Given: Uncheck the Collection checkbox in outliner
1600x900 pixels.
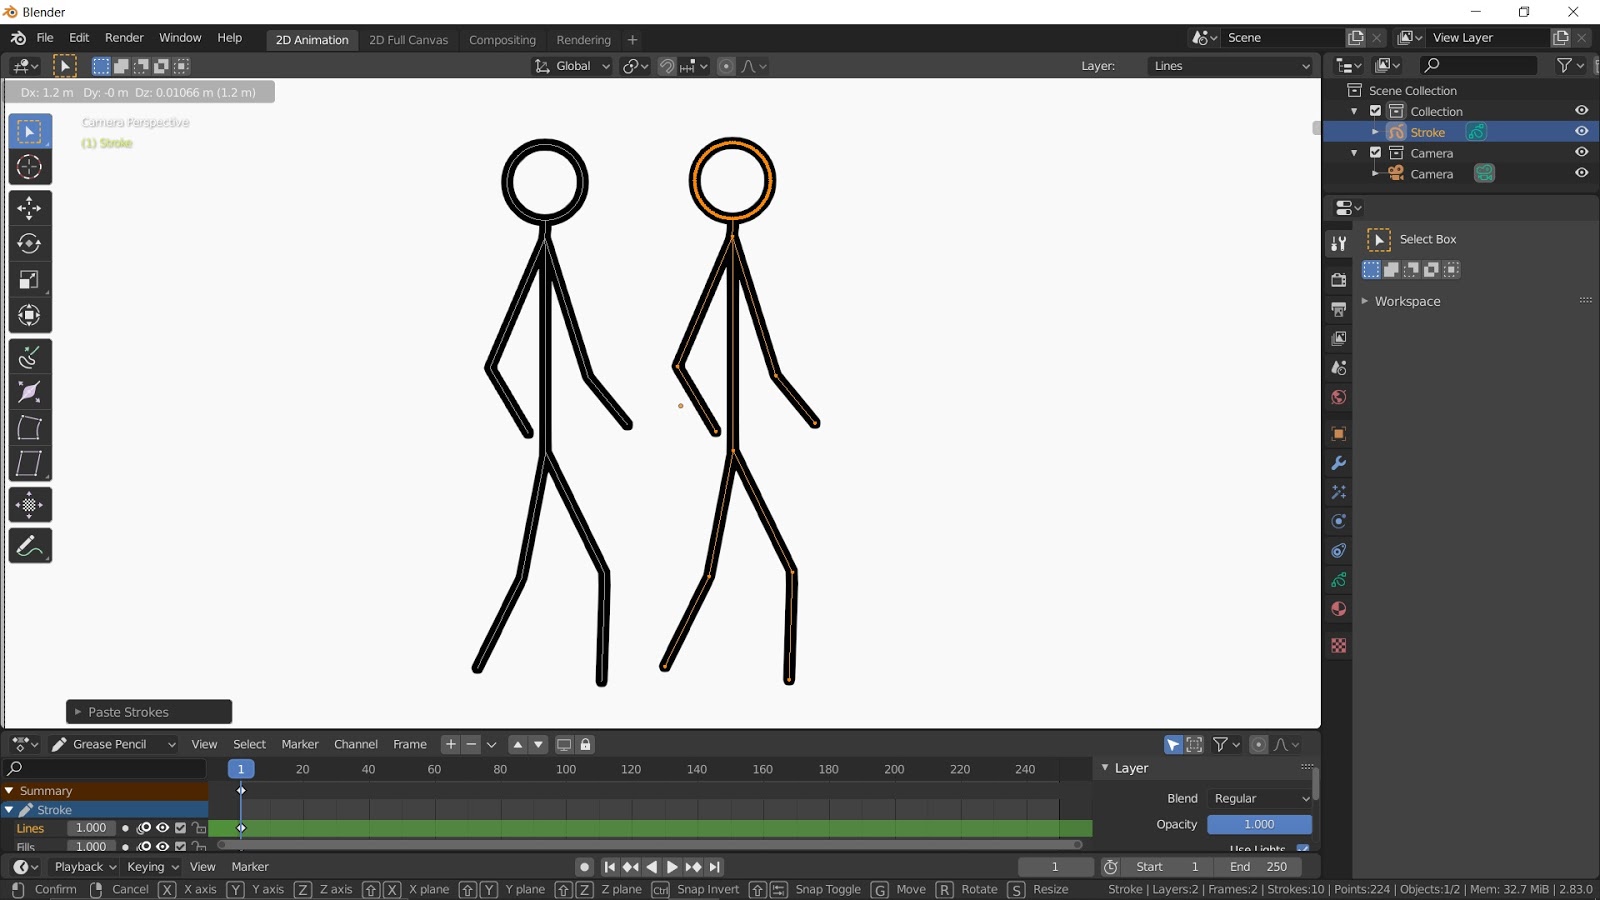Looking at the screenshot, I should [x=1376, y=110].
